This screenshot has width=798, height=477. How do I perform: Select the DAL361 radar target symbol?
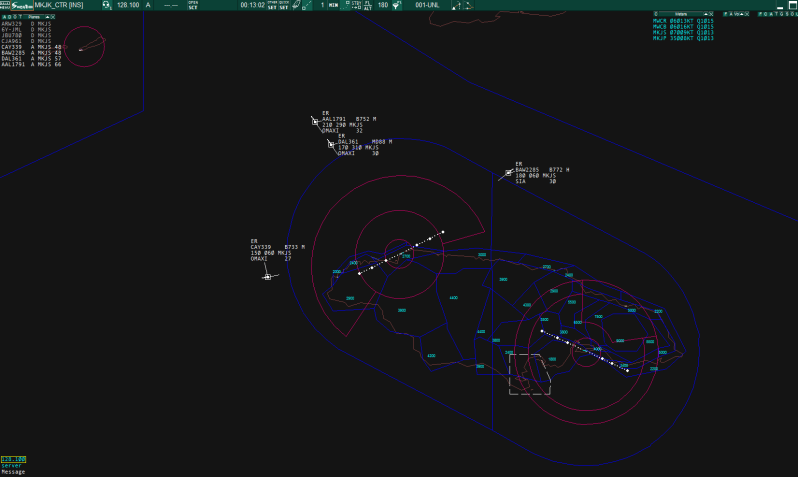point(331,144)
